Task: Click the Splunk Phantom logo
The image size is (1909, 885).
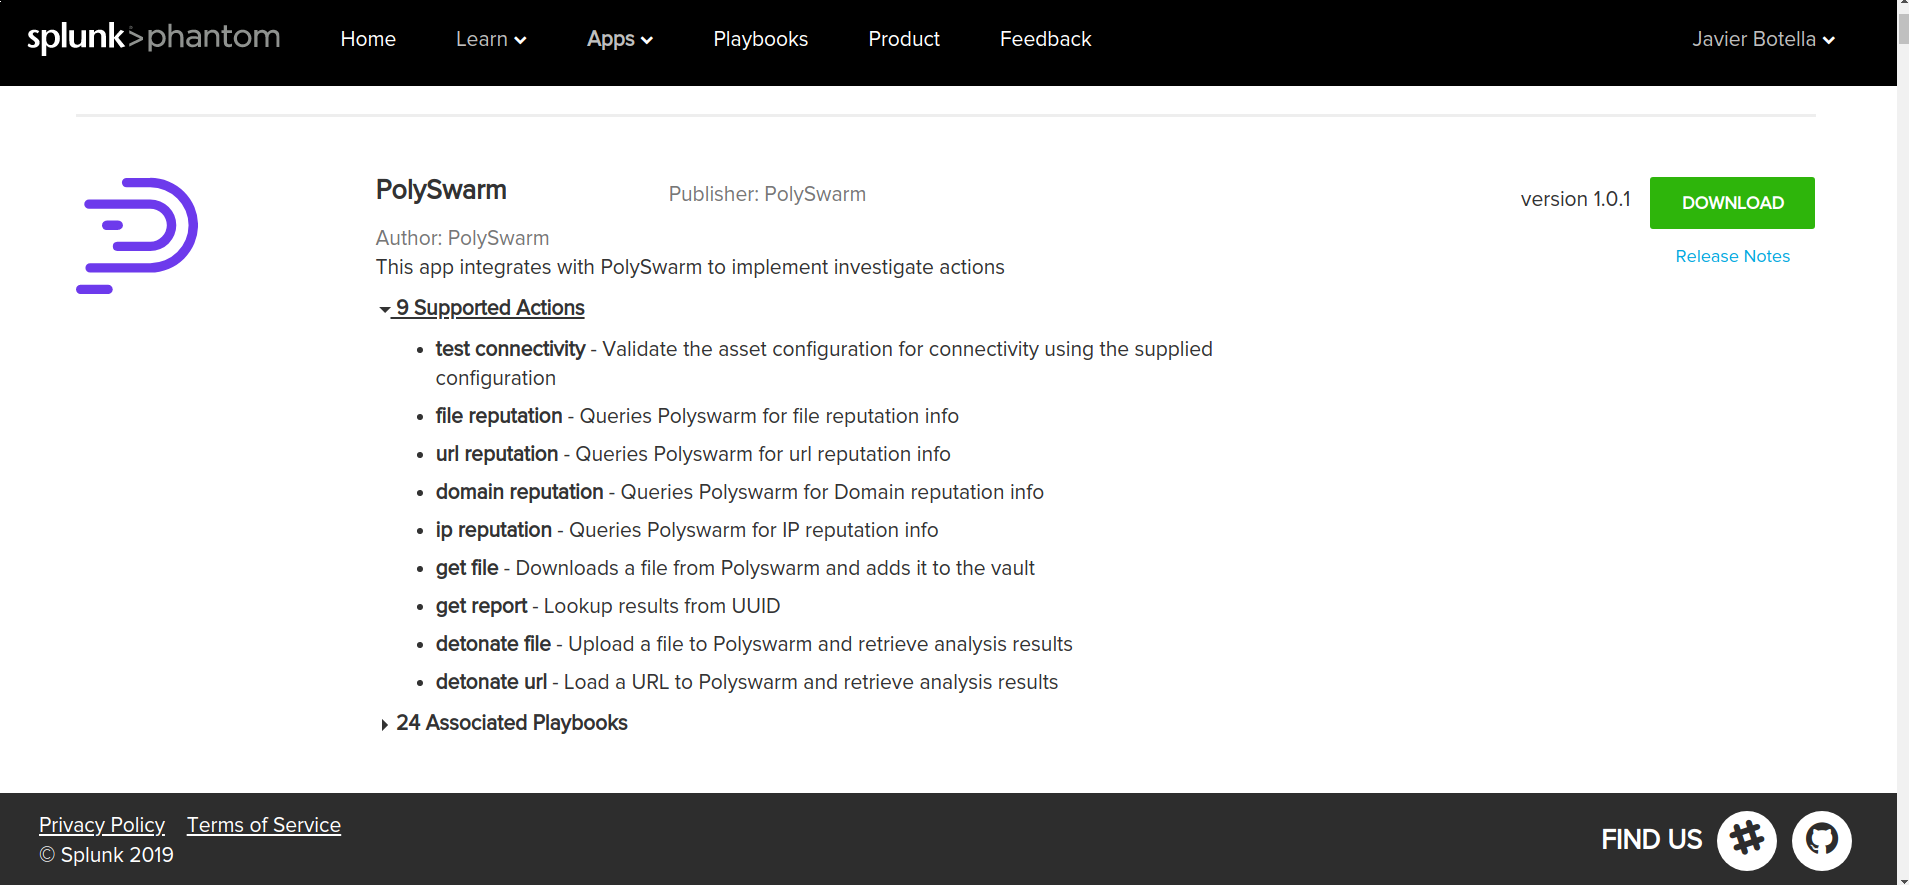Action: [153, 38]
